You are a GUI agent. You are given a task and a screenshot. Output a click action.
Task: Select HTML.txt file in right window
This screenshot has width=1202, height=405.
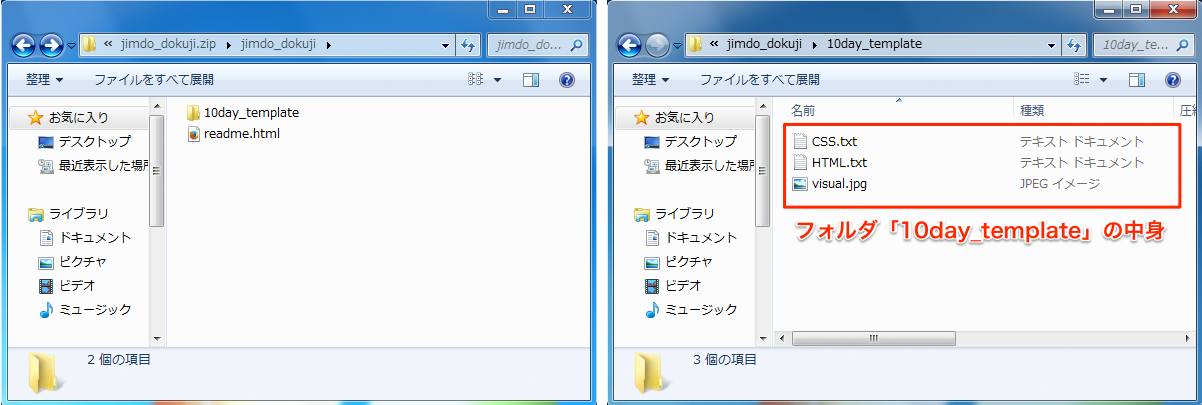[829, 162]
